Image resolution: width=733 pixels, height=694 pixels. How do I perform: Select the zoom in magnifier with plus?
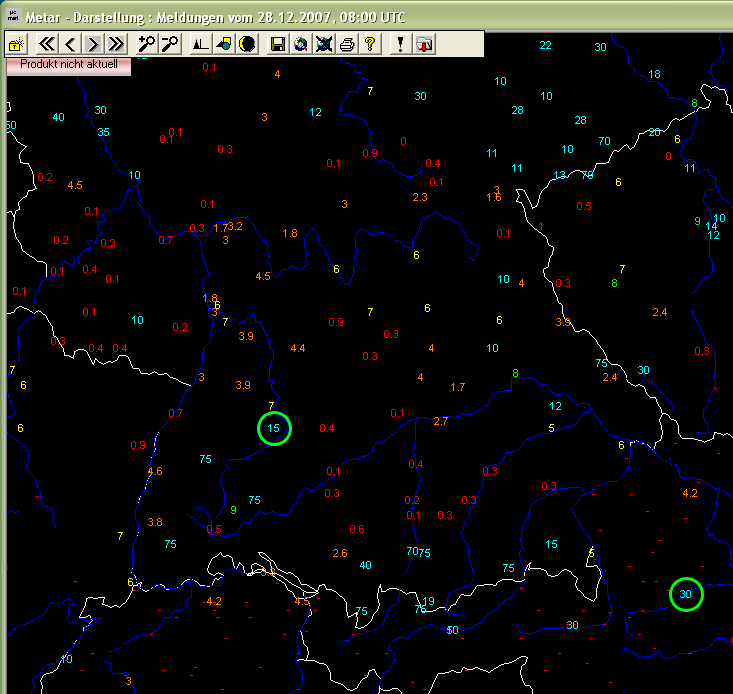147,44
